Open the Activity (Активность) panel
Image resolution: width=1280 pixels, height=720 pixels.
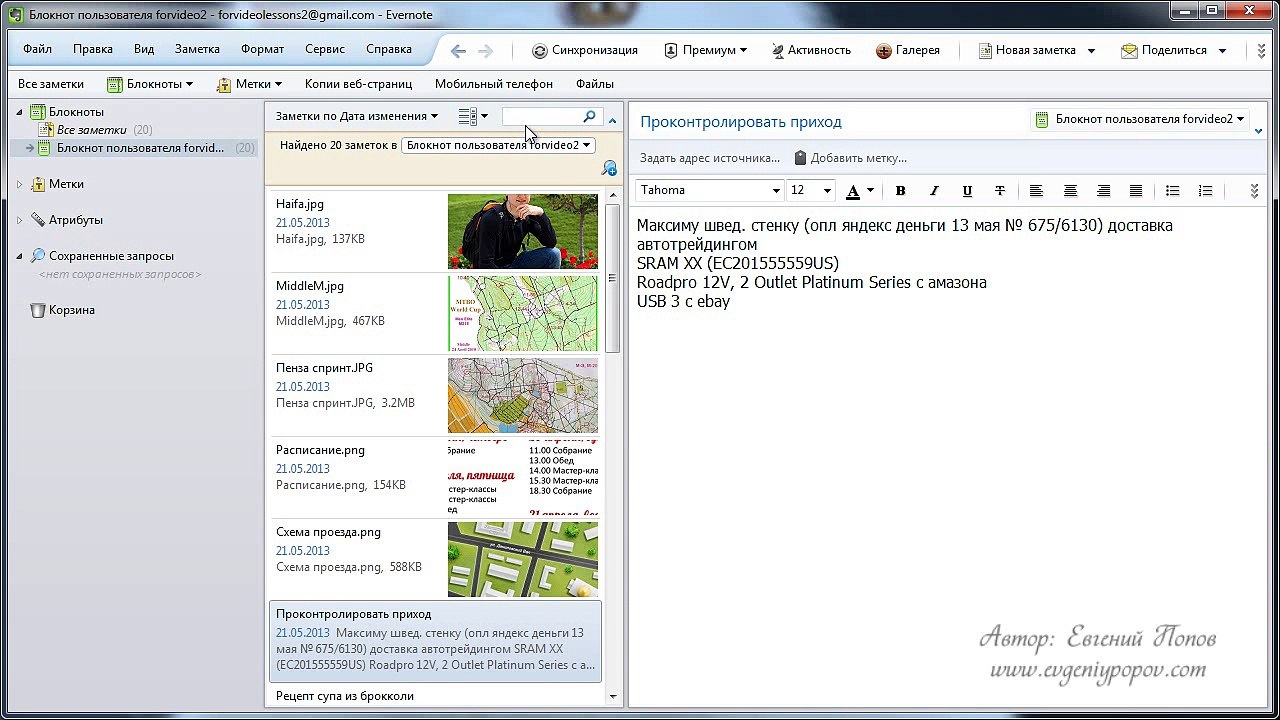(811, 50)
